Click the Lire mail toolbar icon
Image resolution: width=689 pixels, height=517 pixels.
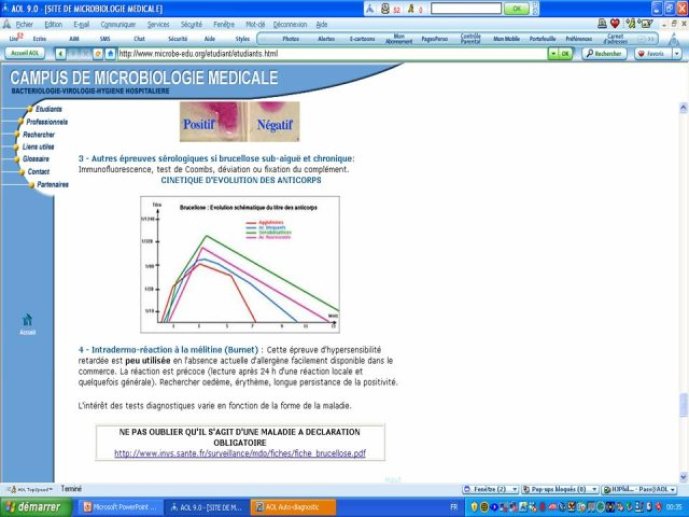point(16,38)
